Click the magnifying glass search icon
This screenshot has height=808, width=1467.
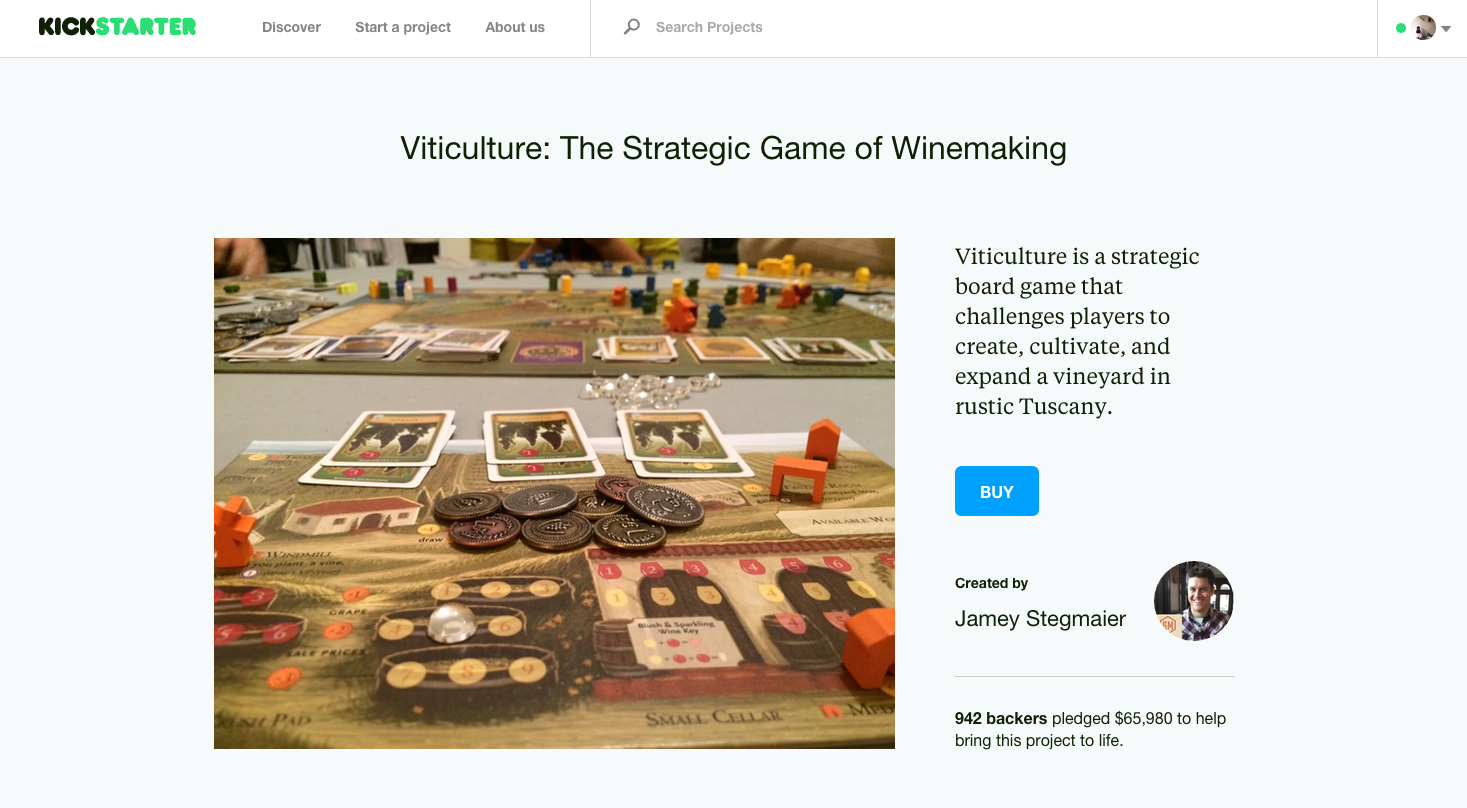(631, 27)
